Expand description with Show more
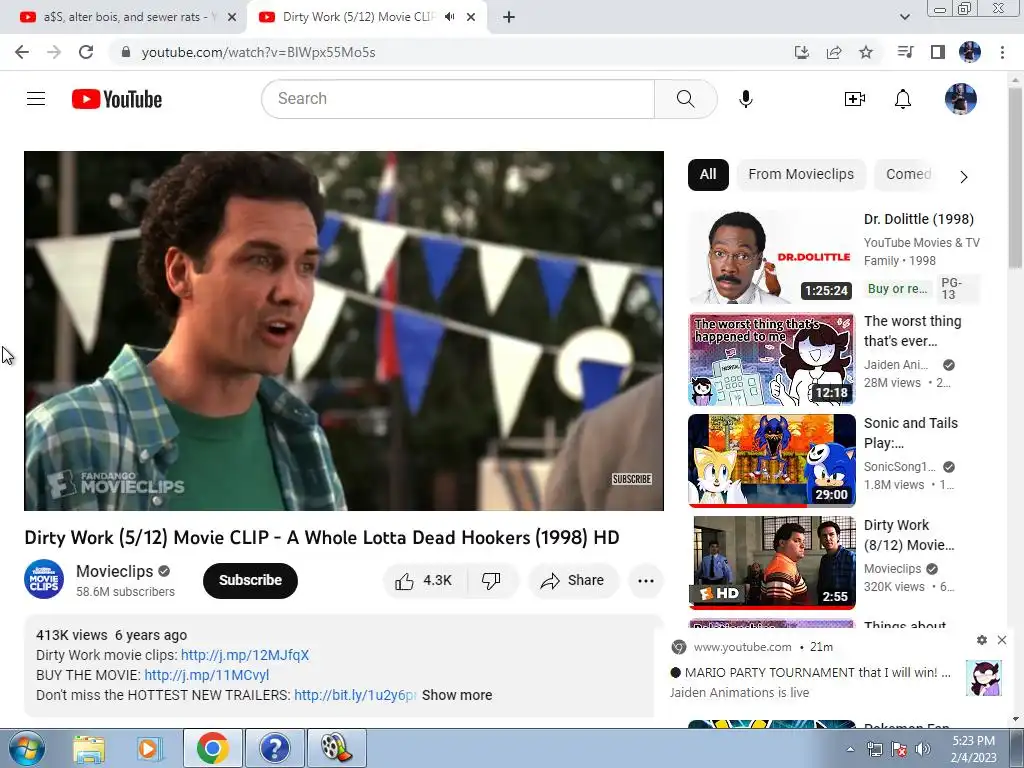The width and height of the screenshot is (1024, 768). coord(457,696)
